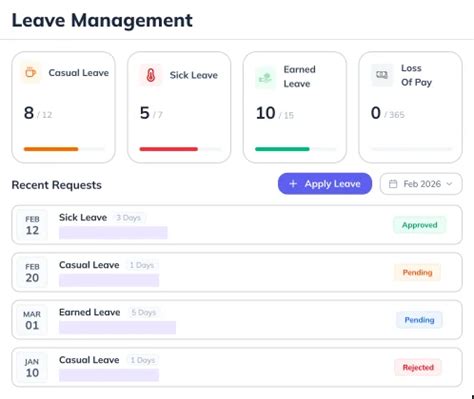Select the JAN 10 date tile
The height and width of the screenshot is (399, 474).
(32, 367)
